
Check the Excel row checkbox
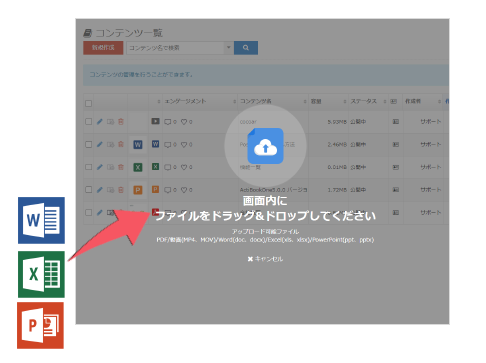(x=88, y=167)
